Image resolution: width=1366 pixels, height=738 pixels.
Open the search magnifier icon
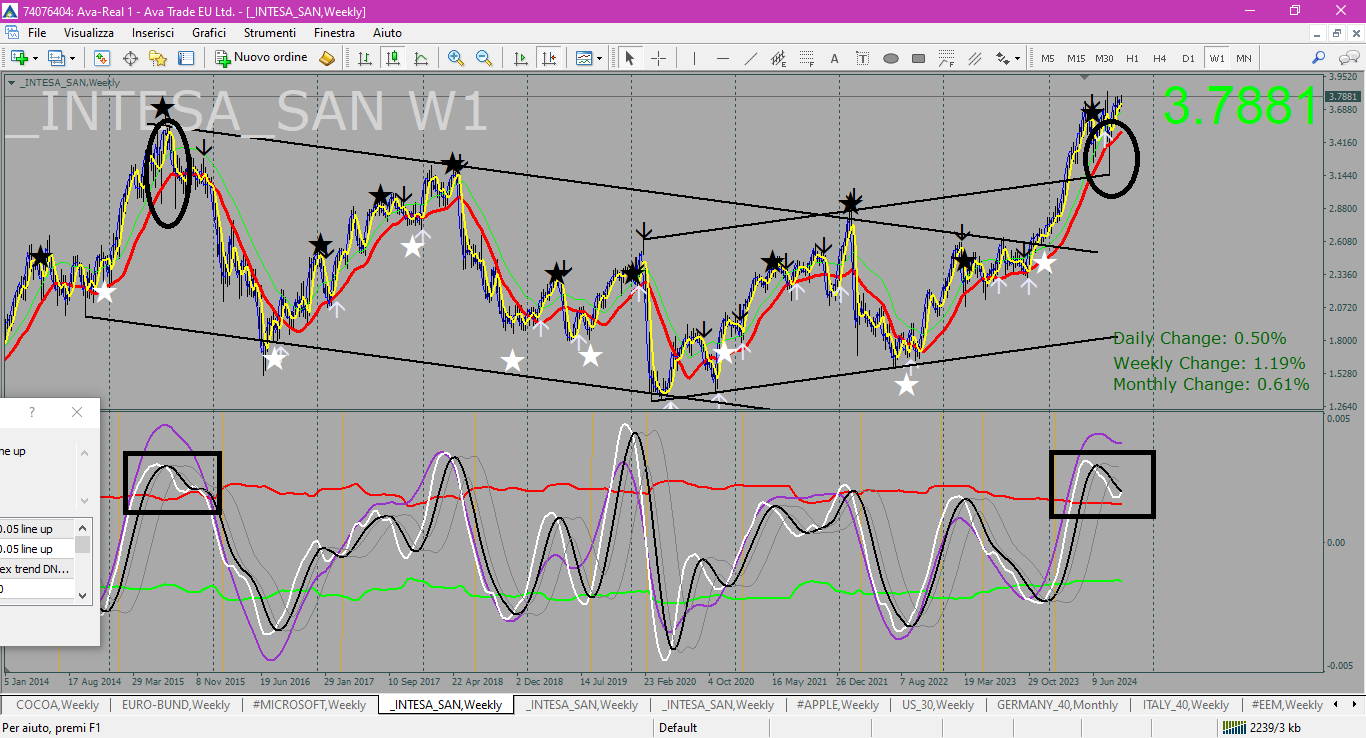point(1319,58)
